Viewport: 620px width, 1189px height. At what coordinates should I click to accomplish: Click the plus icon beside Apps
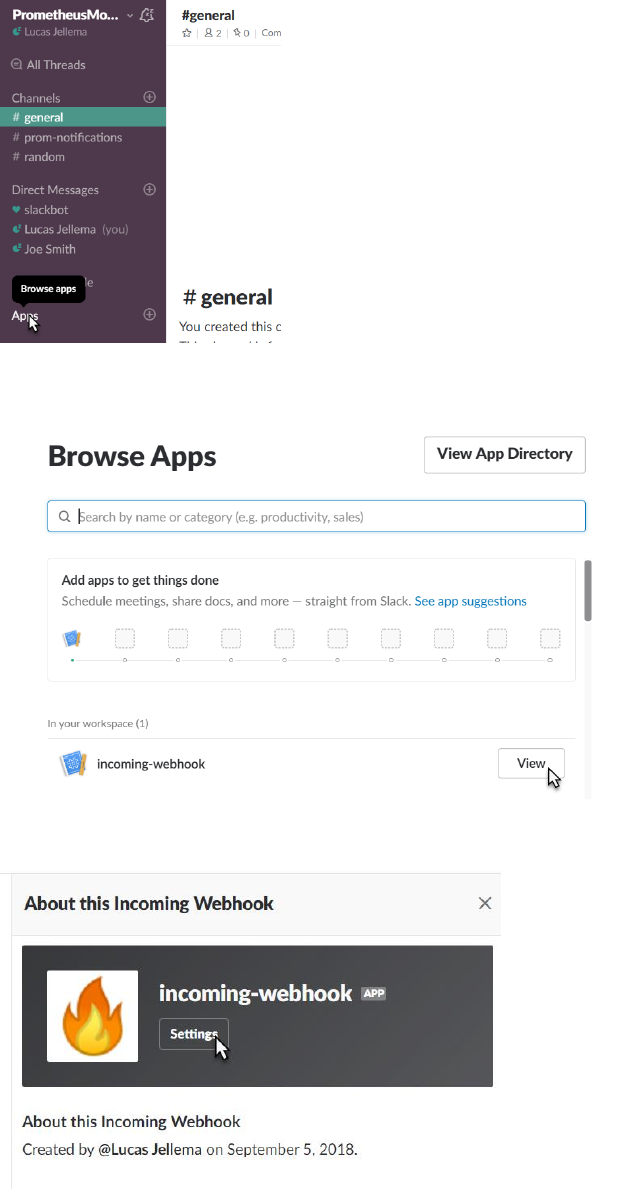point(150,315)
